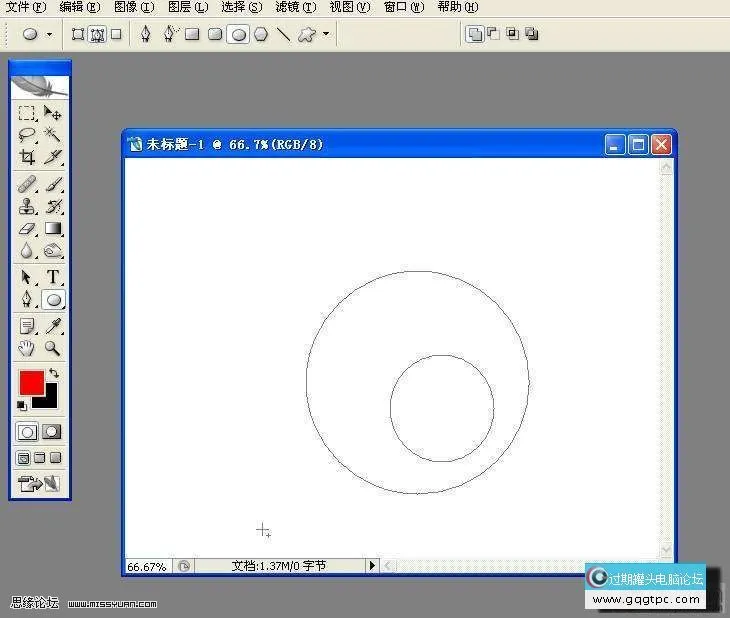The width and height of the screenshot is (730, 618).
Task: Select the Slice tool
Action: click(52, 157)
